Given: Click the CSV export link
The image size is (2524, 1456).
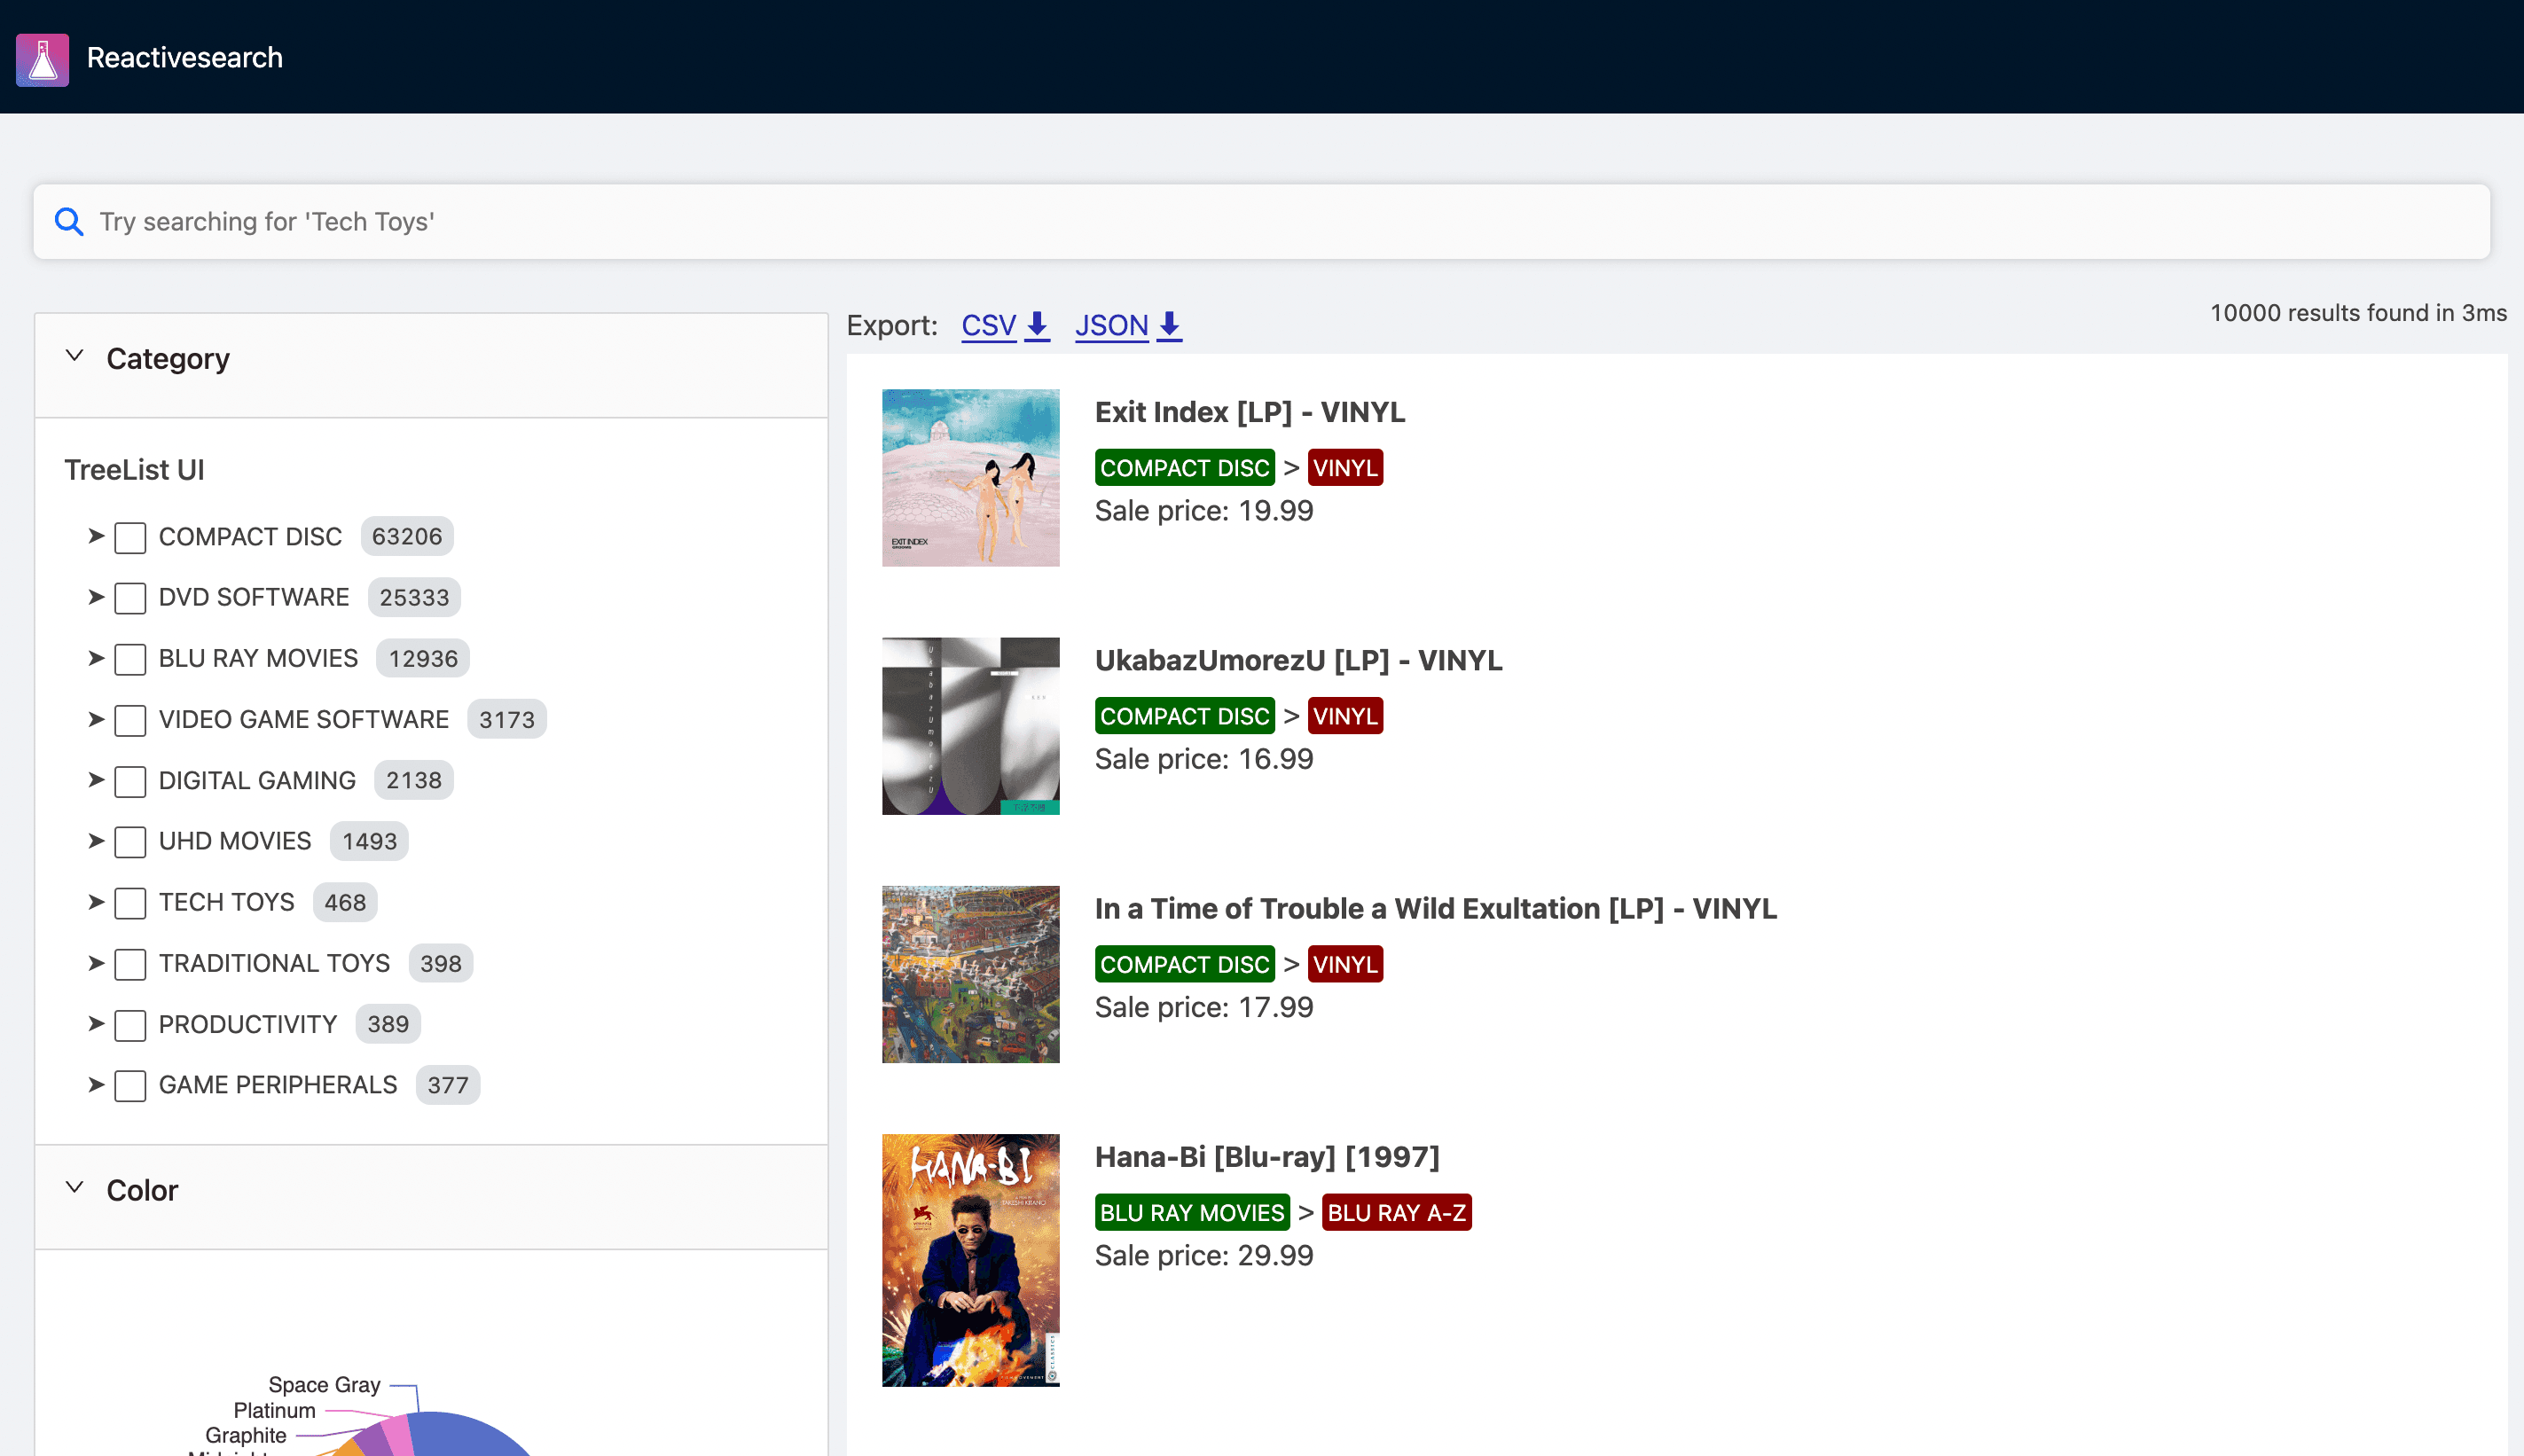Looking at the screenshot, I should point(988,325).
